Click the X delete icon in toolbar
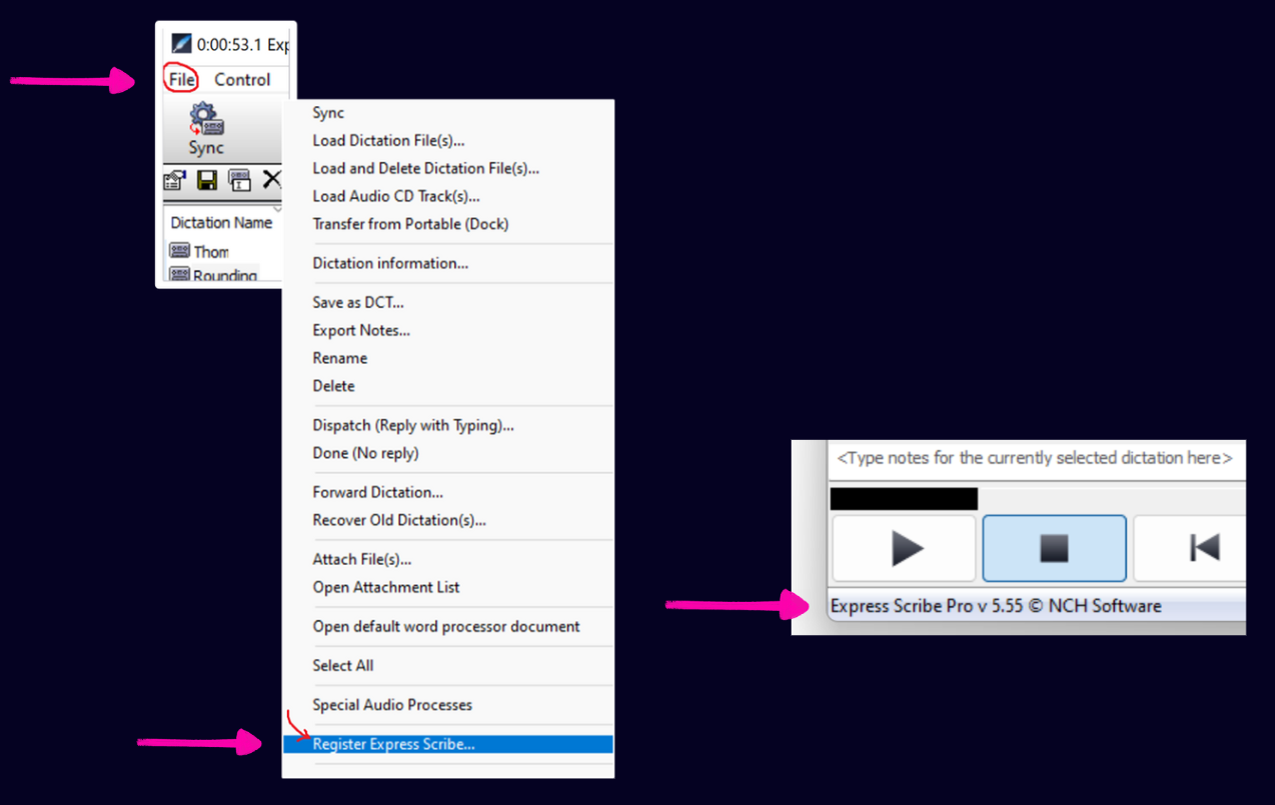The height and width of the screenshot is (805, 1275). pyautogui.click(x=271, y=180)
